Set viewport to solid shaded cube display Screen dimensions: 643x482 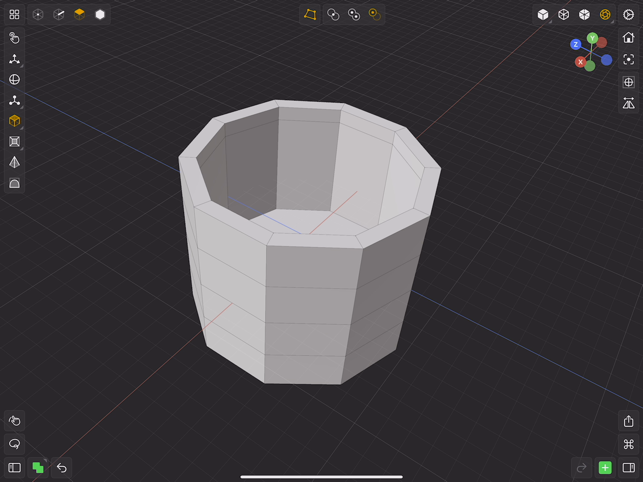coord(543,15)
